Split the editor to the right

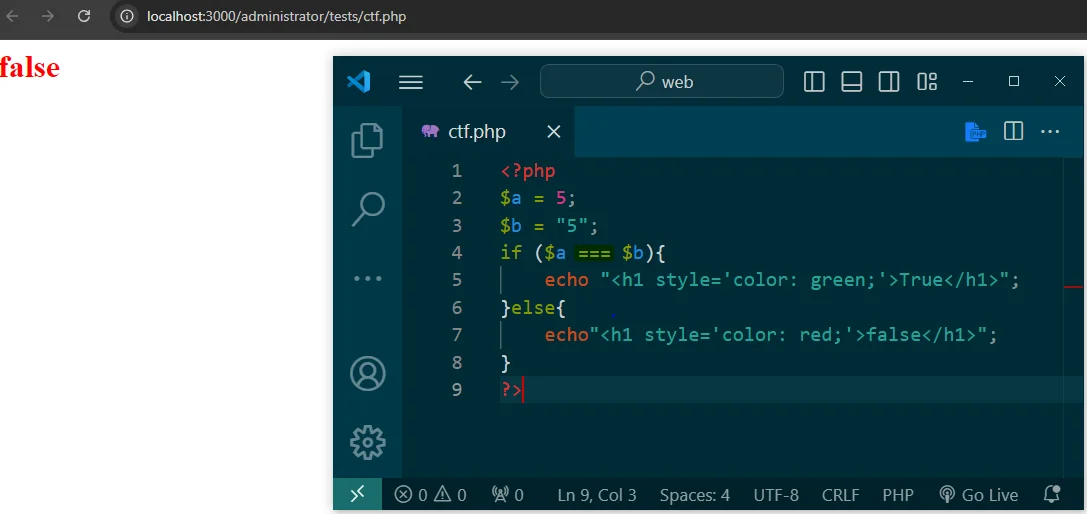tap(1014, 131)
